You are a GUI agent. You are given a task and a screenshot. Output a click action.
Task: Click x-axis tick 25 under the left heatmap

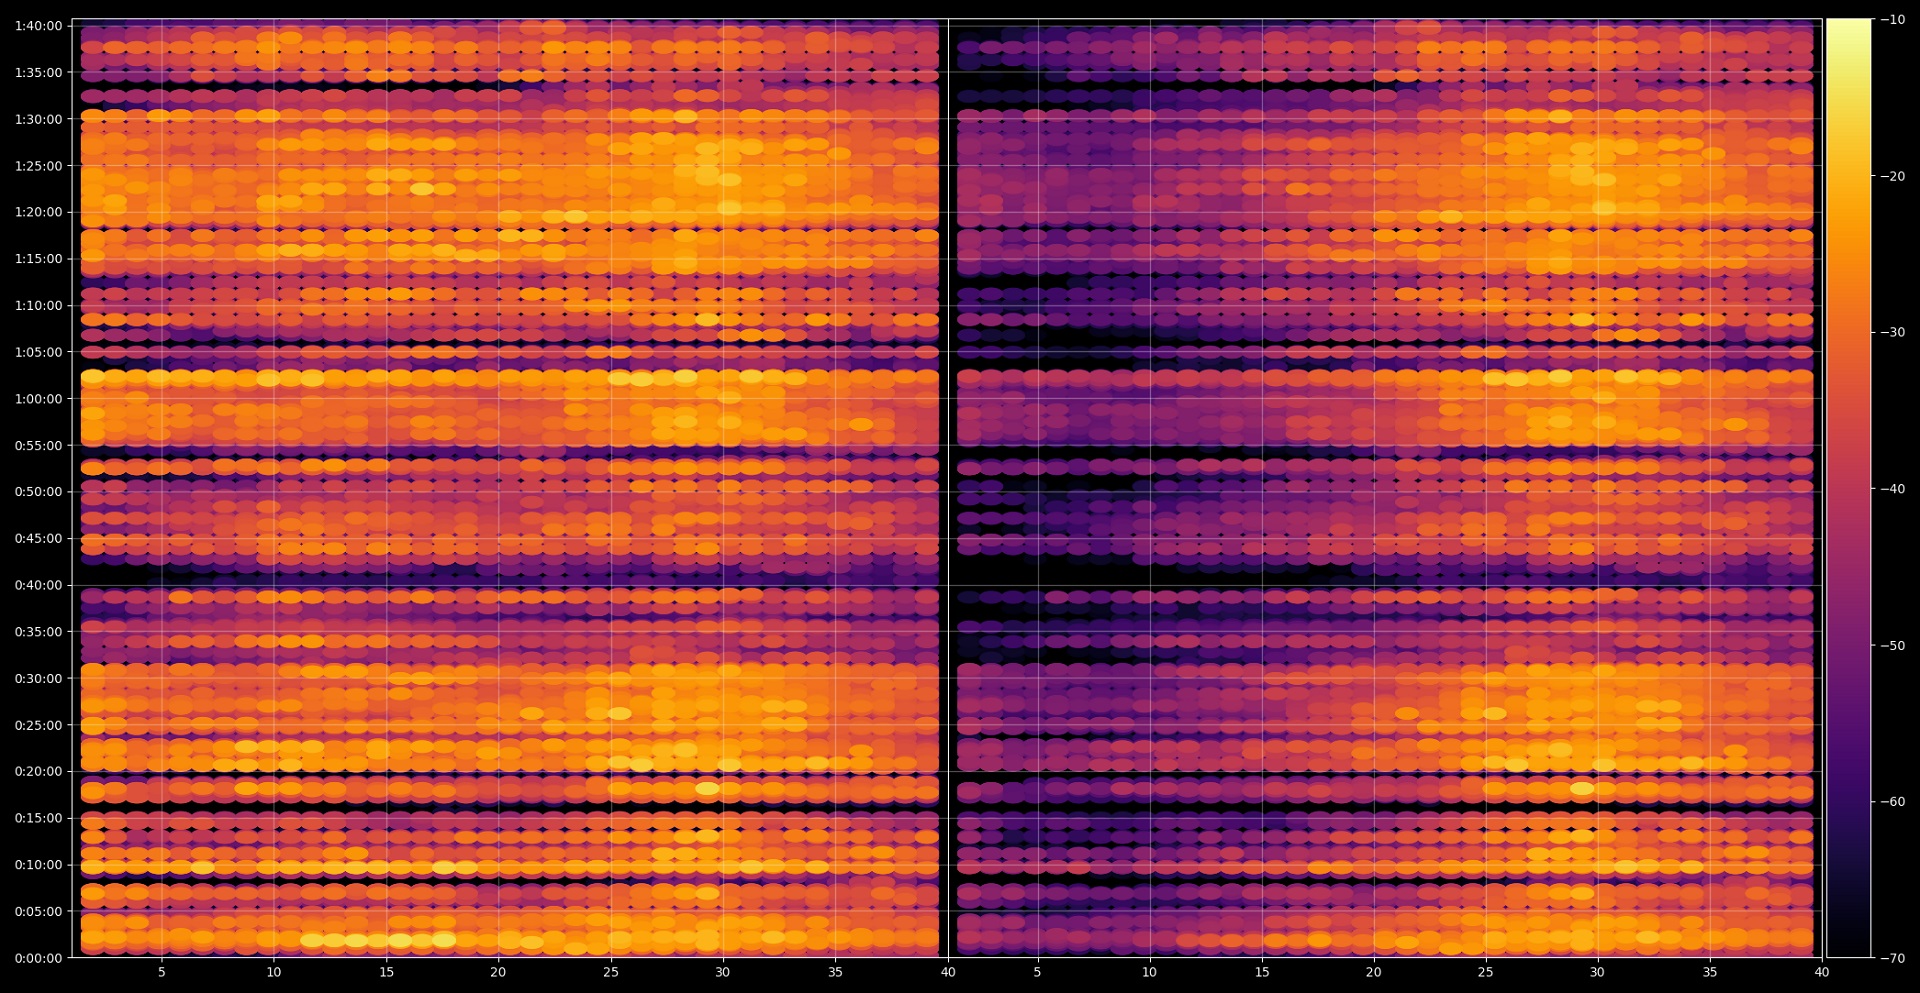(611, 972)
